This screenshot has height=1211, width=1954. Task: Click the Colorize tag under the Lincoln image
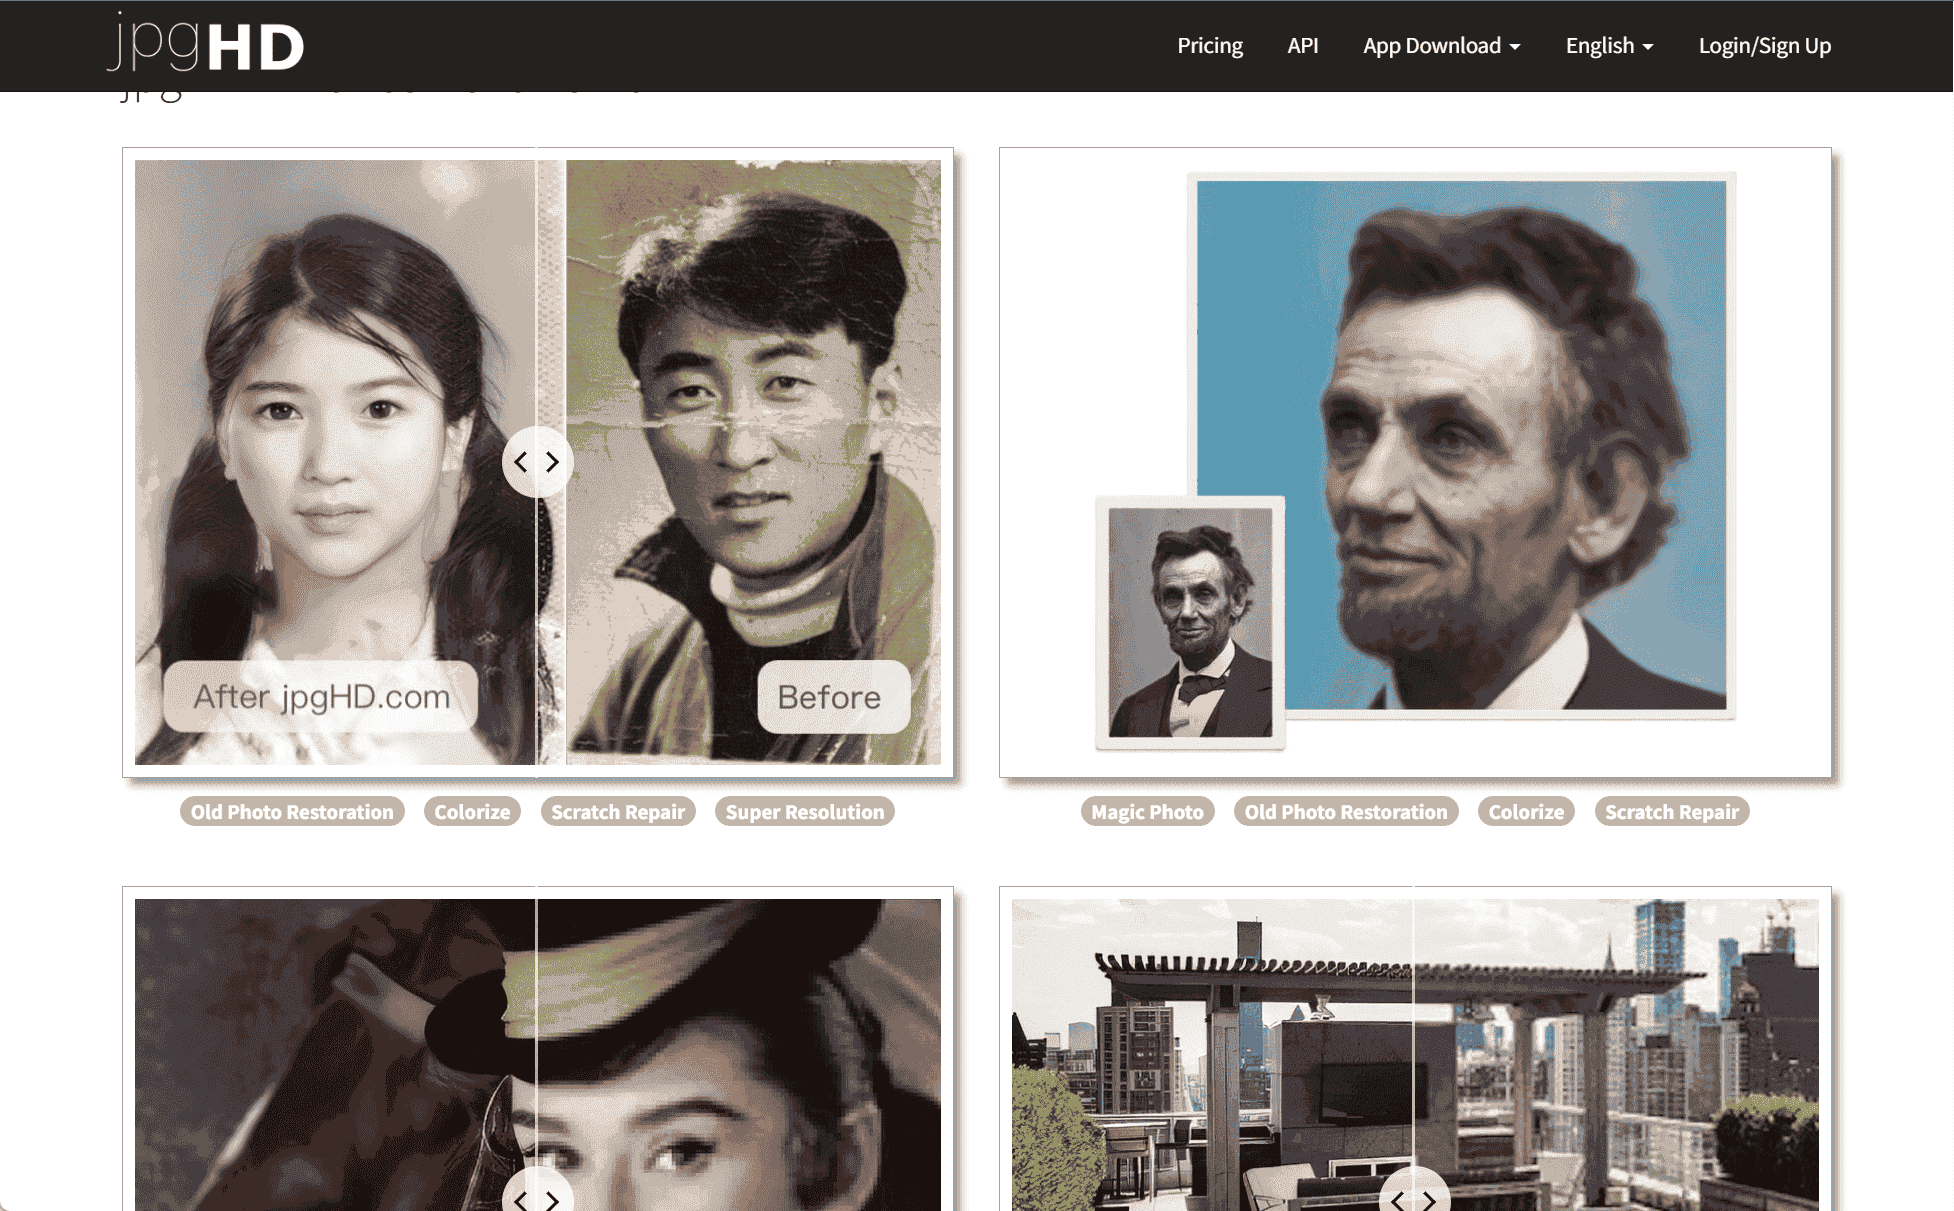(x=1526, y=812)
